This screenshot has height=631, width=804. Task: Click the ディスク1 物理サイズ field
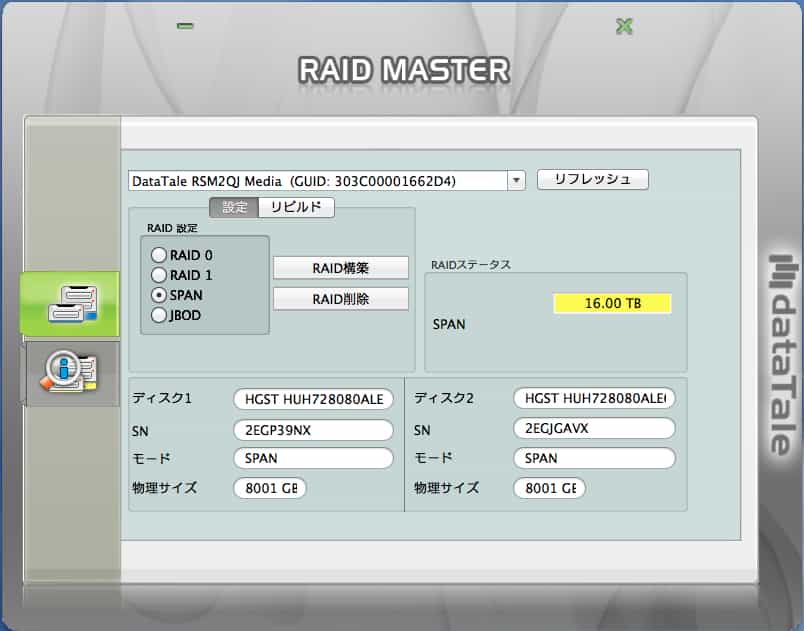click(x=270, y=488)
